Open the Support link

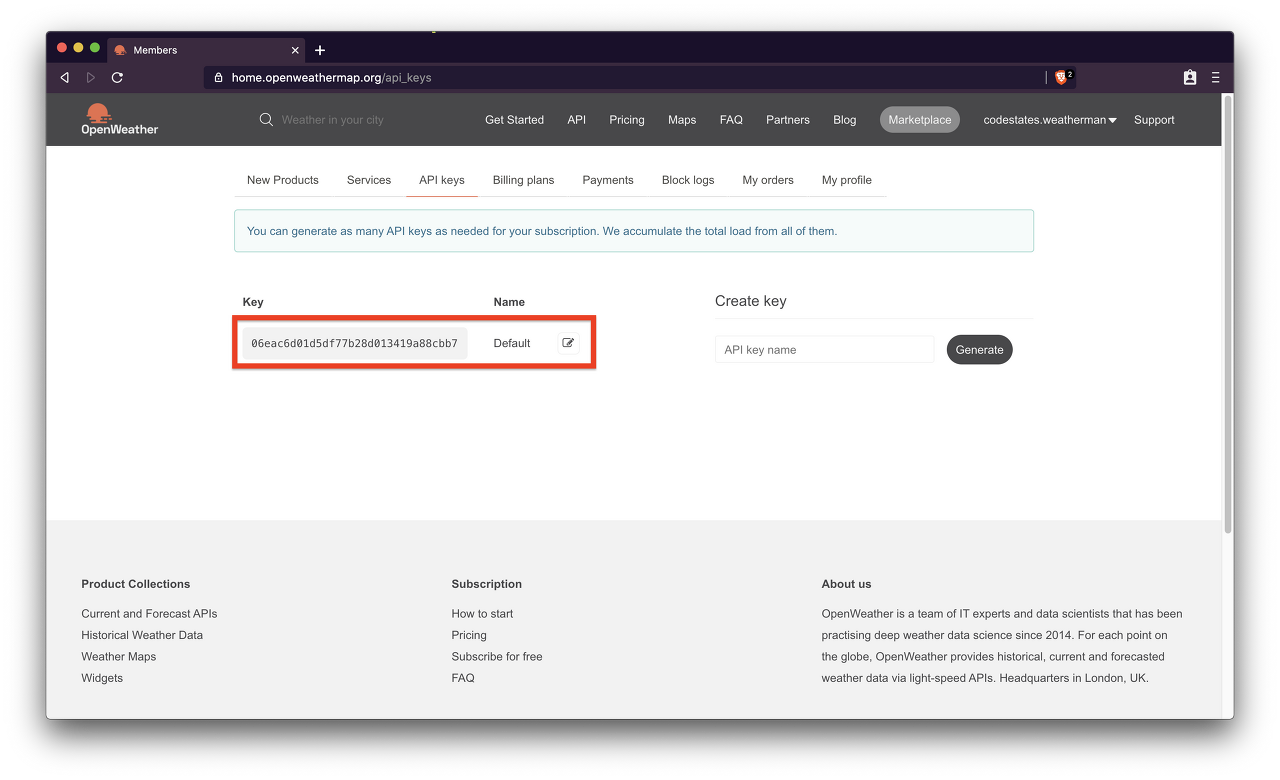(x=1154, y=120)
